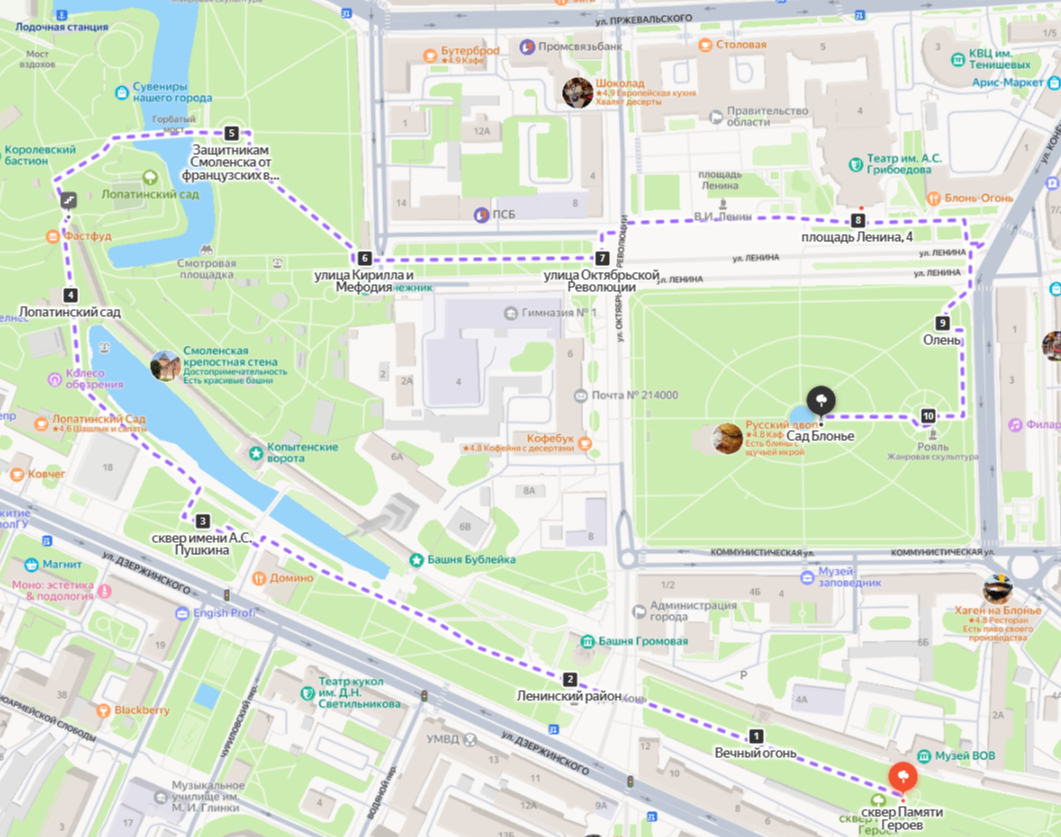1061x837 pixels.
Task: Click the Башня Громовая place label
Action: pos(643,641)
